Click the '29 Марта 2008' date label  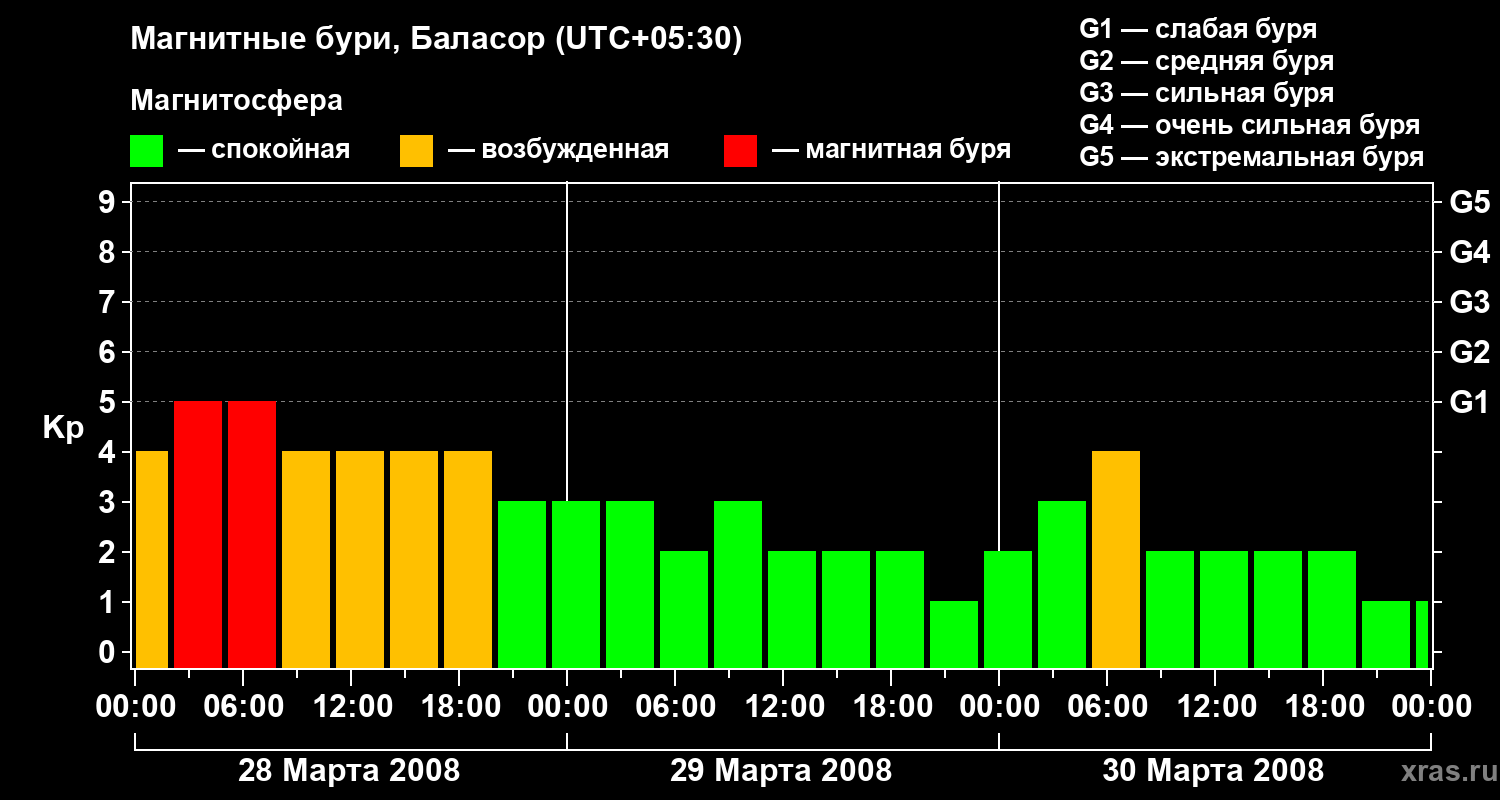click(781, 771)
